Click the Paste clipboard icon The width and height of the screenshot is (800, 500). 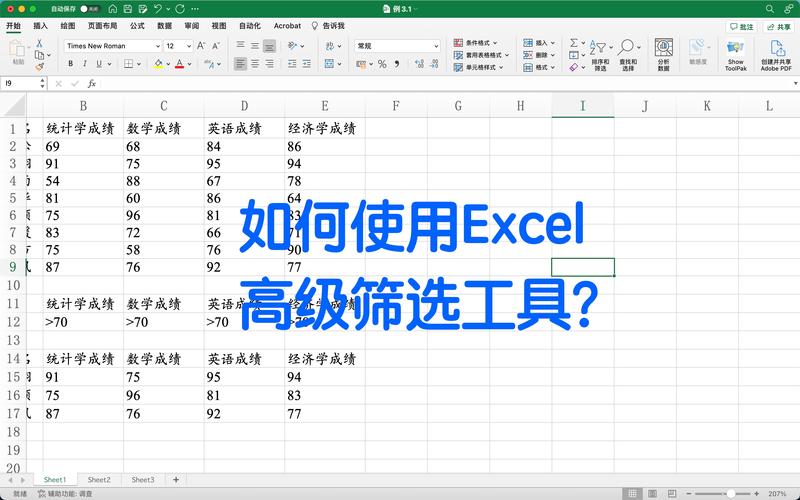(x=17, y=49)
